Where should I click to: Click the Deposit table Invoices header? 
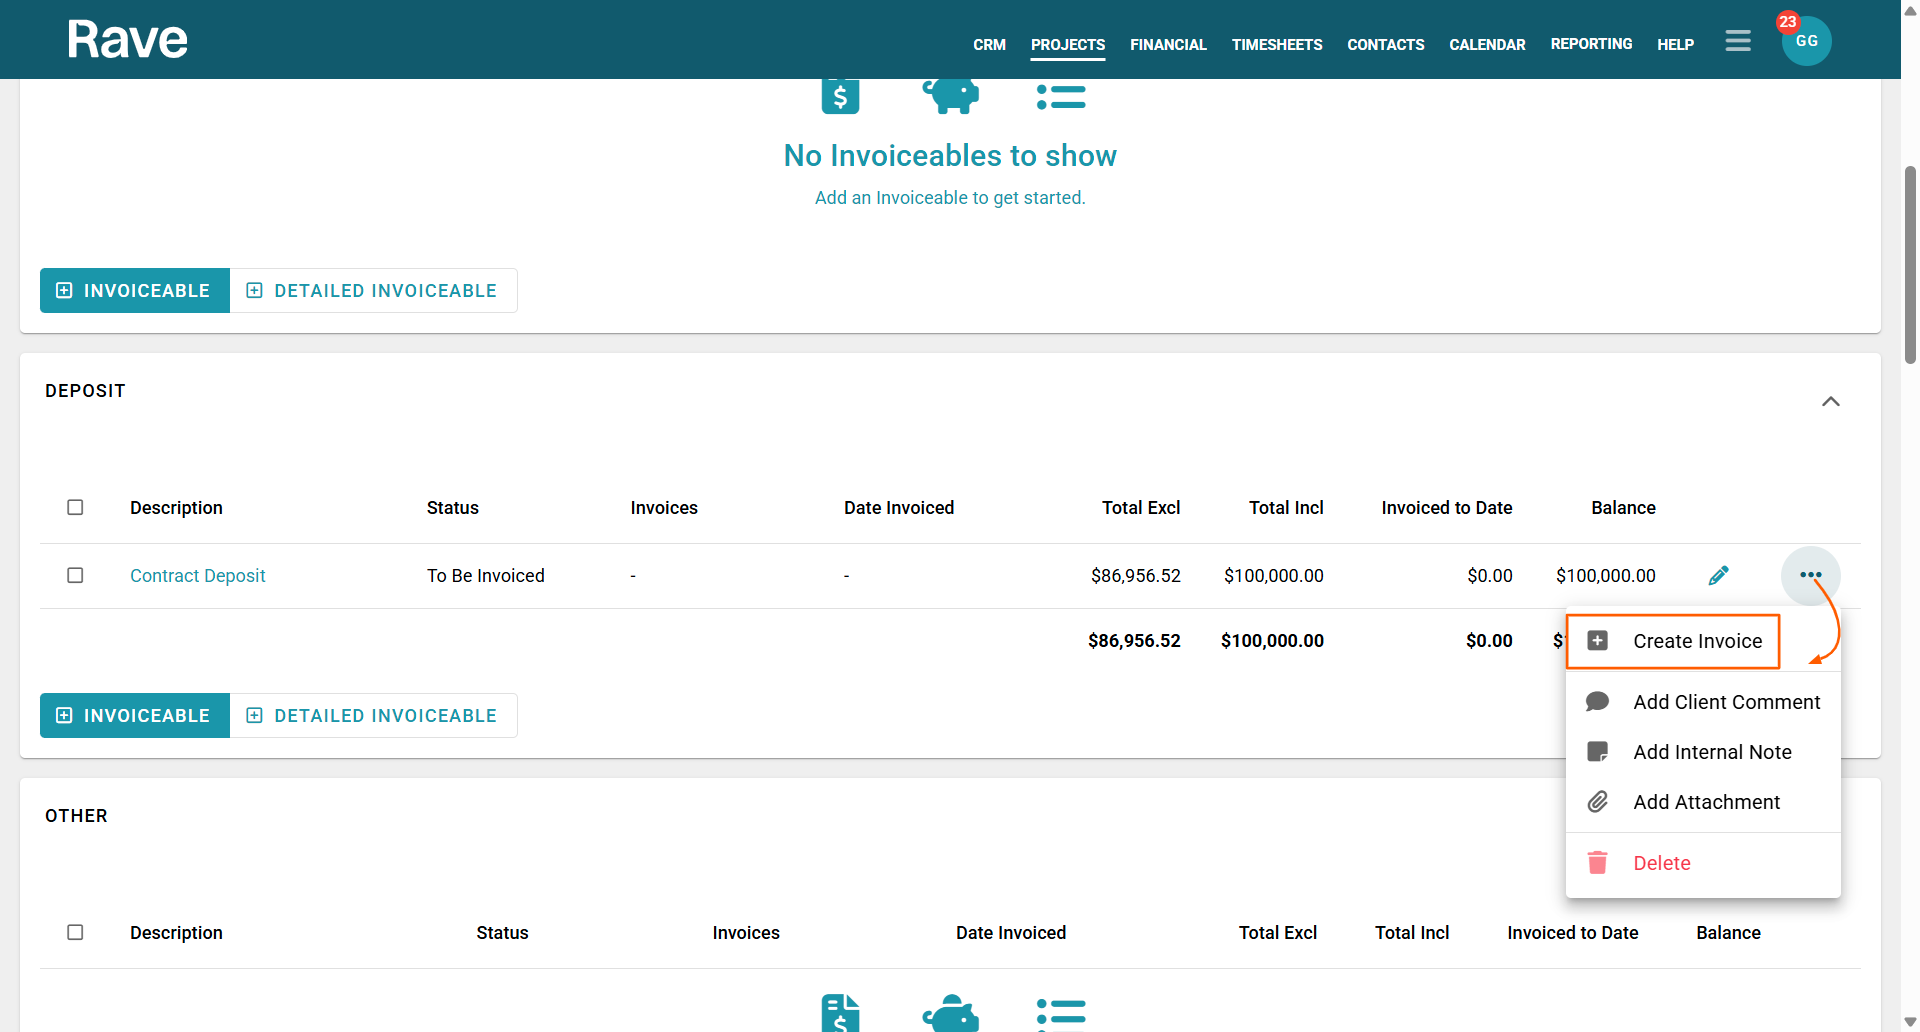point(664,507)
